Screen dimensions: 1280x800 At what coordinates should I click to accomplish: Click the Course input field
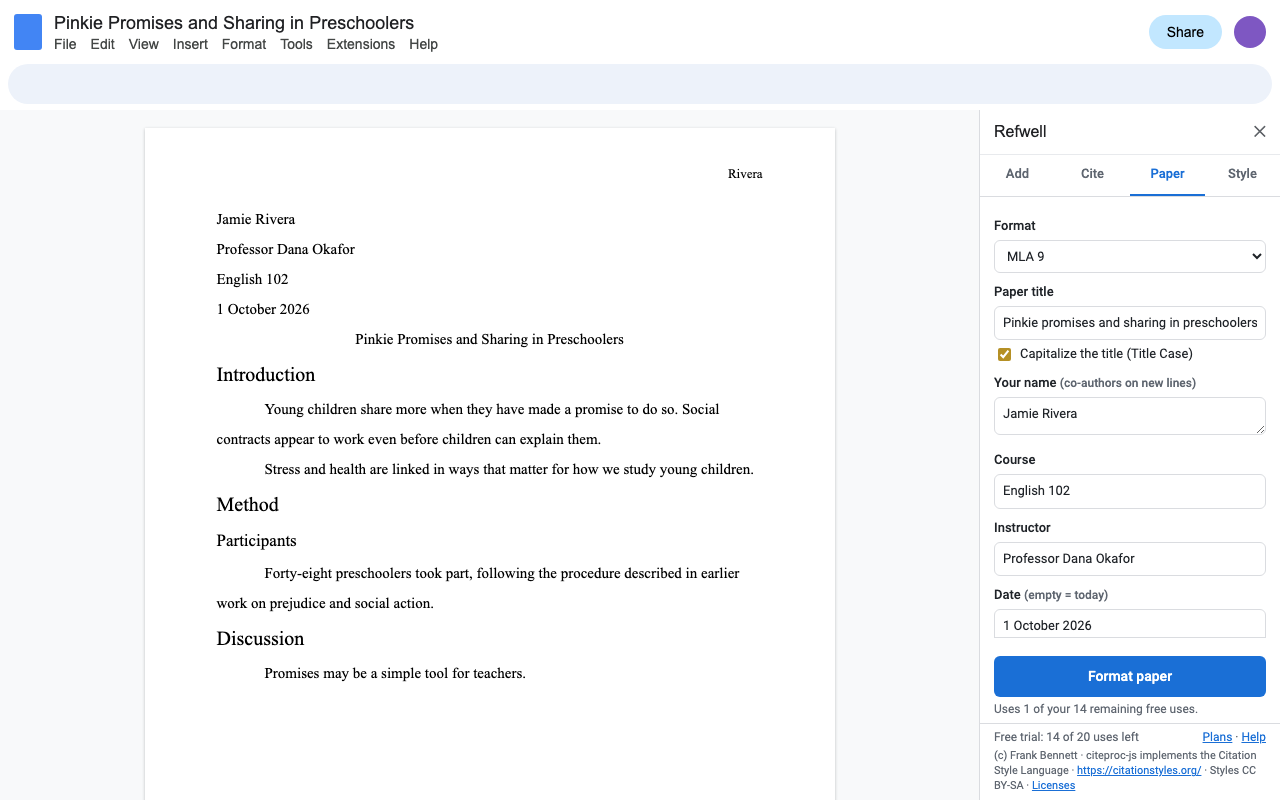click(1130, 491)
